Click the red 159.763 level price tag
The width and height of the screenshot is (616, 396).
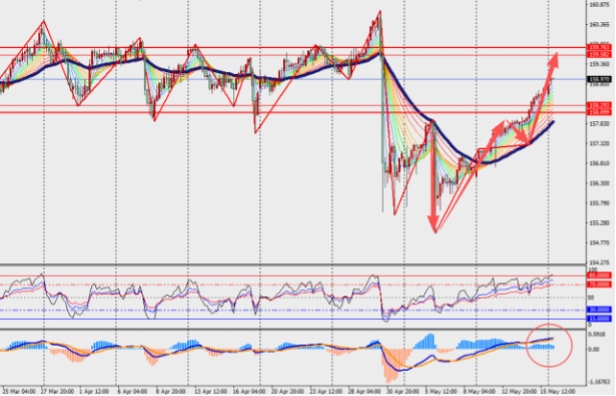599,48
